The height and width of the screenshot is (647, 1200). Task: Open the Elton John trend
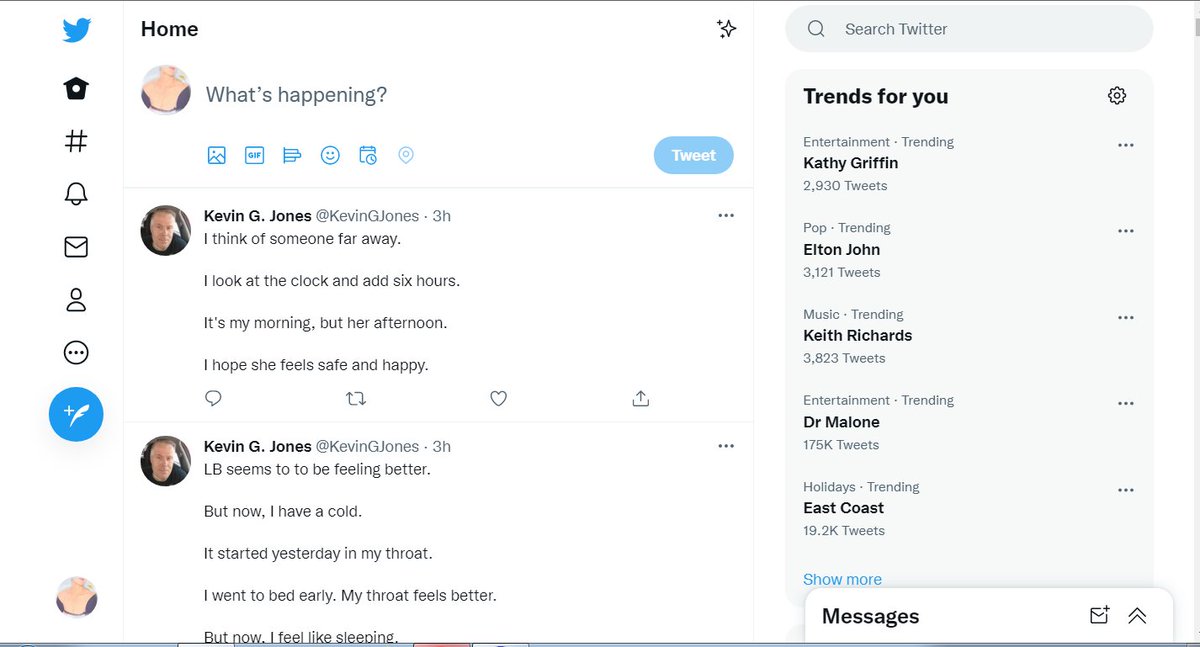point(842,249)
